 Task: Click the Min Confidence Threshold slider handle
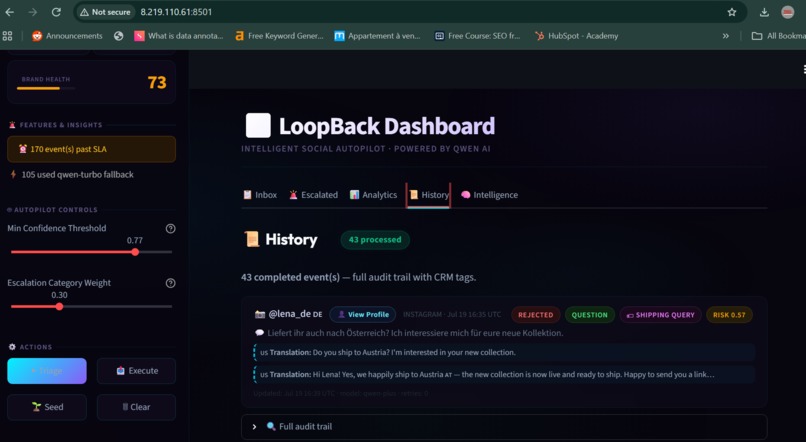tap(135, 252)
